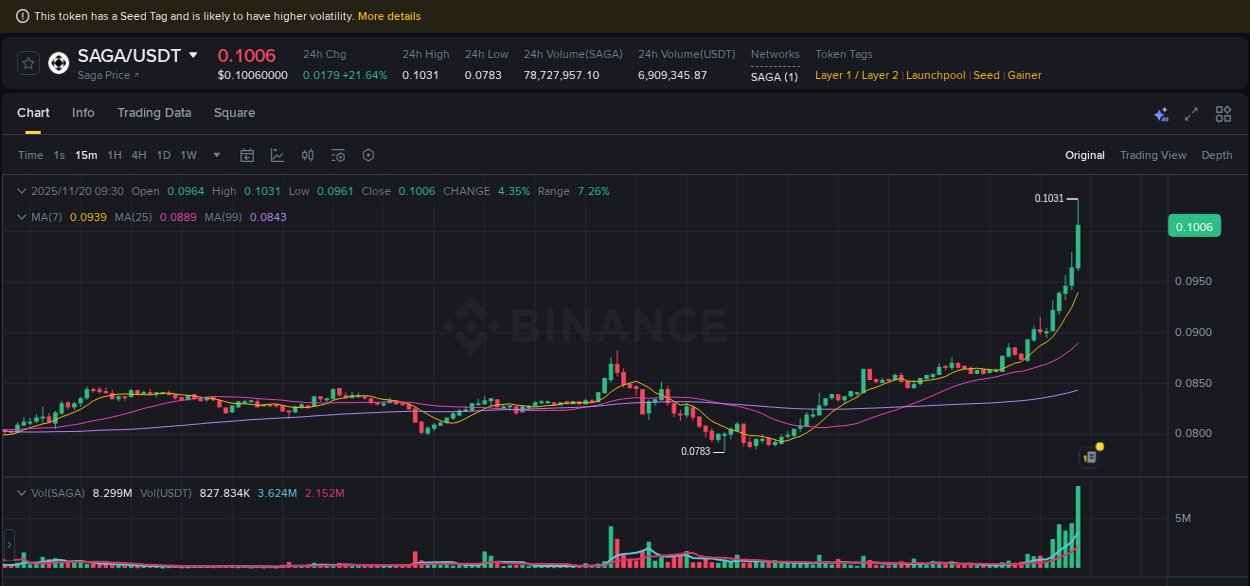This screenshot has height=586, width=1250.
Task: Select the 1D timeframe option
Action: click(x=163, y=155)
